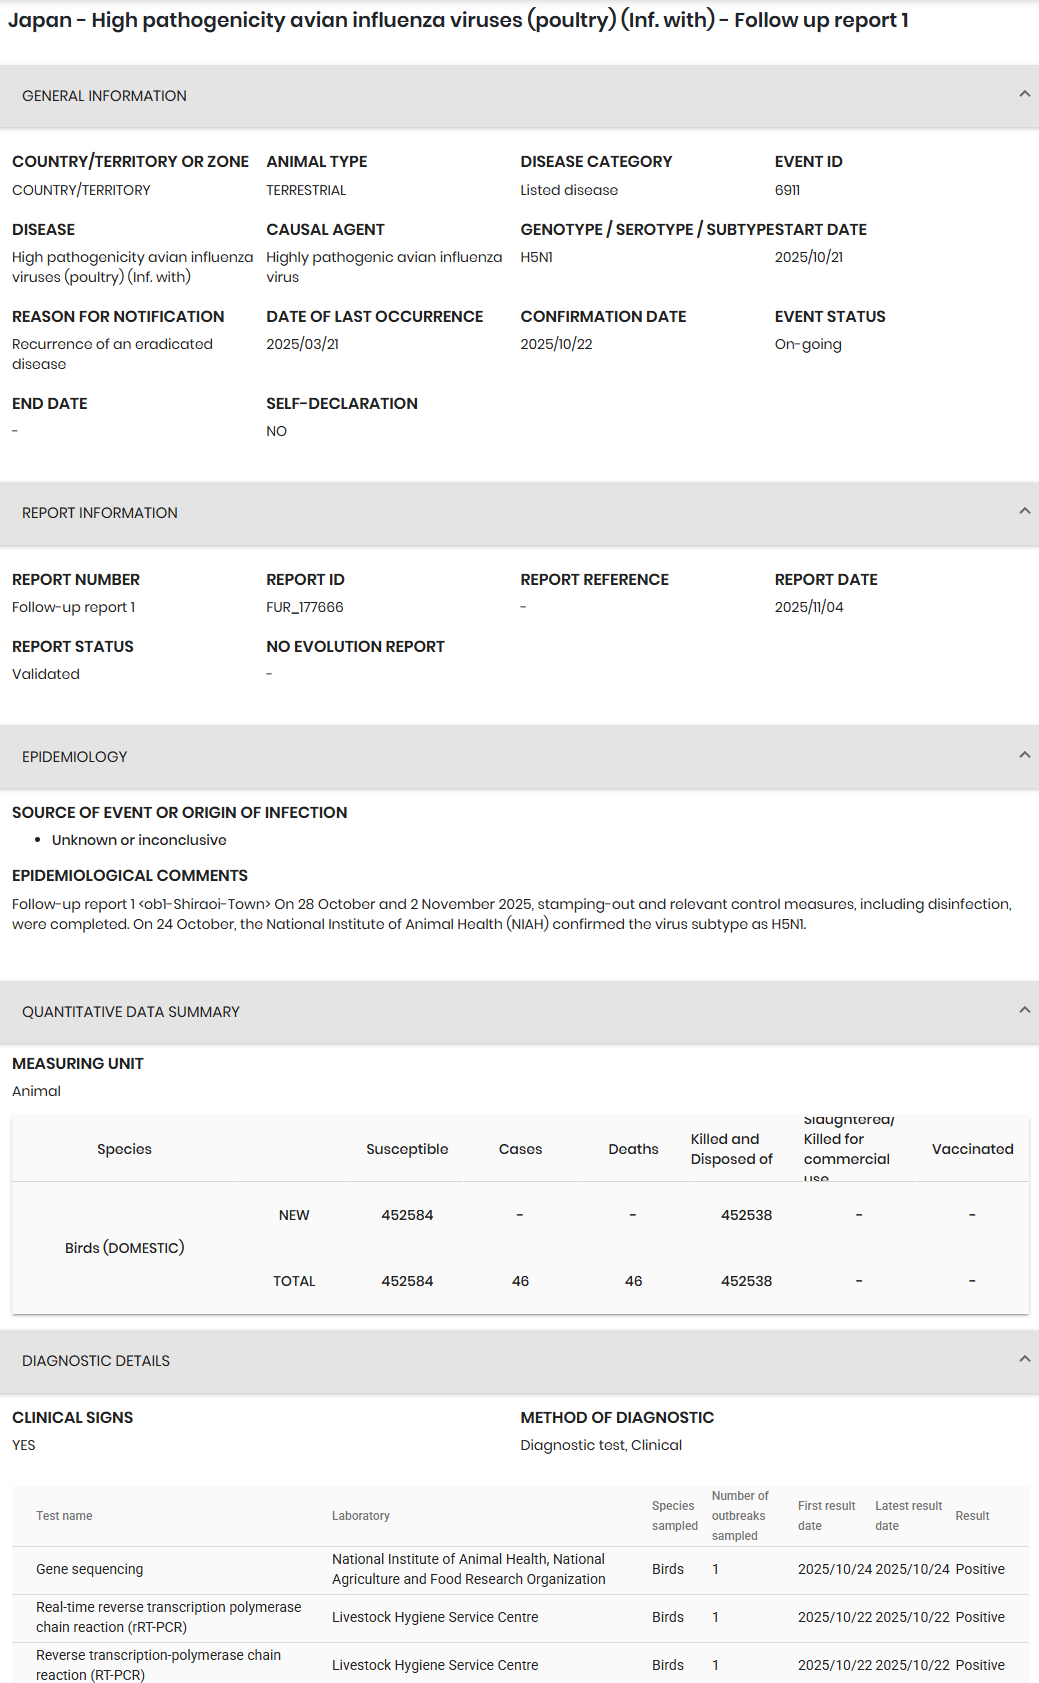
Task: Collapse the Report Information section chevron
Action: 1024,511
